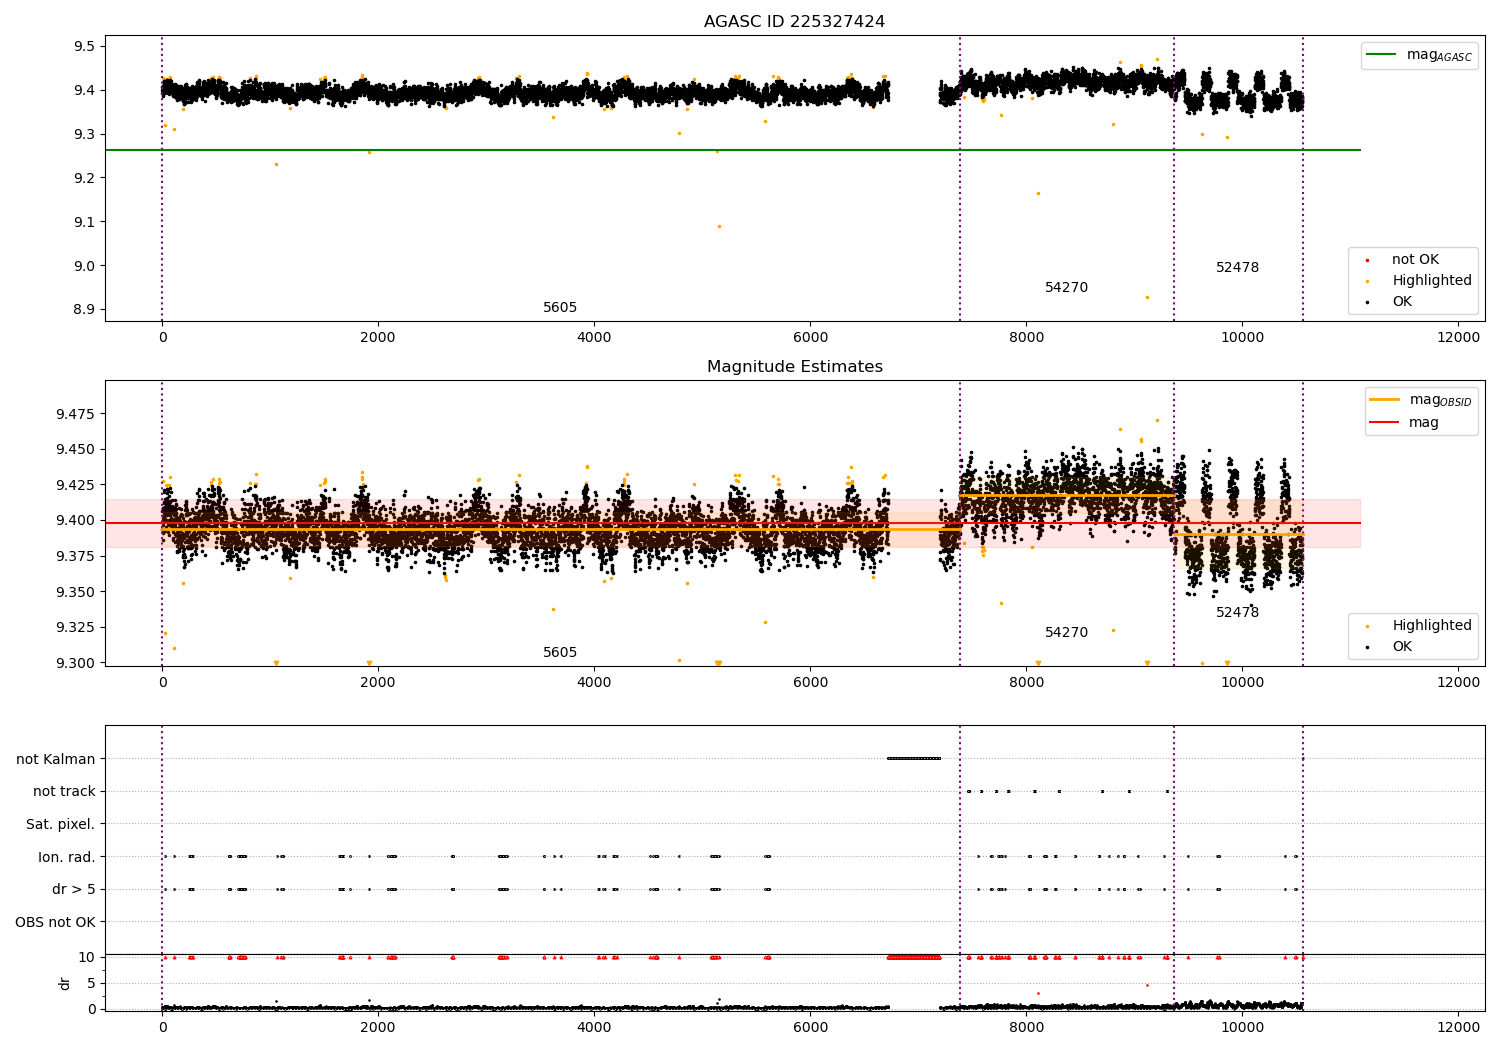Screen dimensions: 1500x1050
Task: Click the 9.2 y-tick label on top plot
Action: (x=84, y=178)
